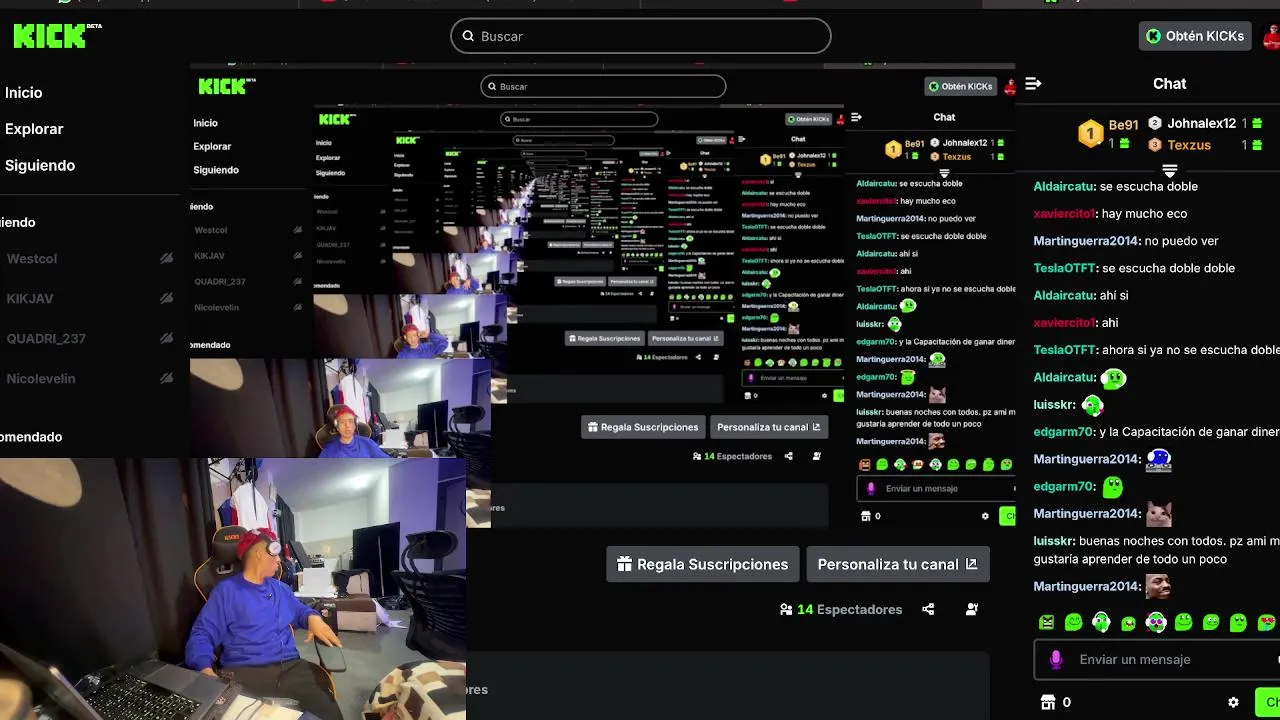Click the largest Regala Suscripciones button
The width and height of the screenshot is (1280, 720).
pyautogui.click(x=703, y=564)
